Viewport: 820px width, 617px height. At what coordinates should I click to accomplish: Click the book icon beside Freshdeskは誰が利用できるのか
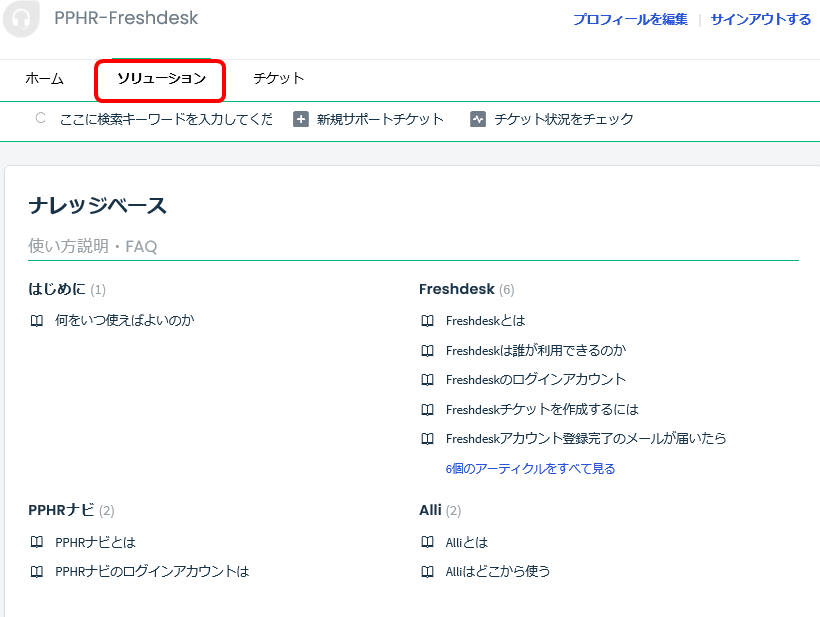pos(427,350)
